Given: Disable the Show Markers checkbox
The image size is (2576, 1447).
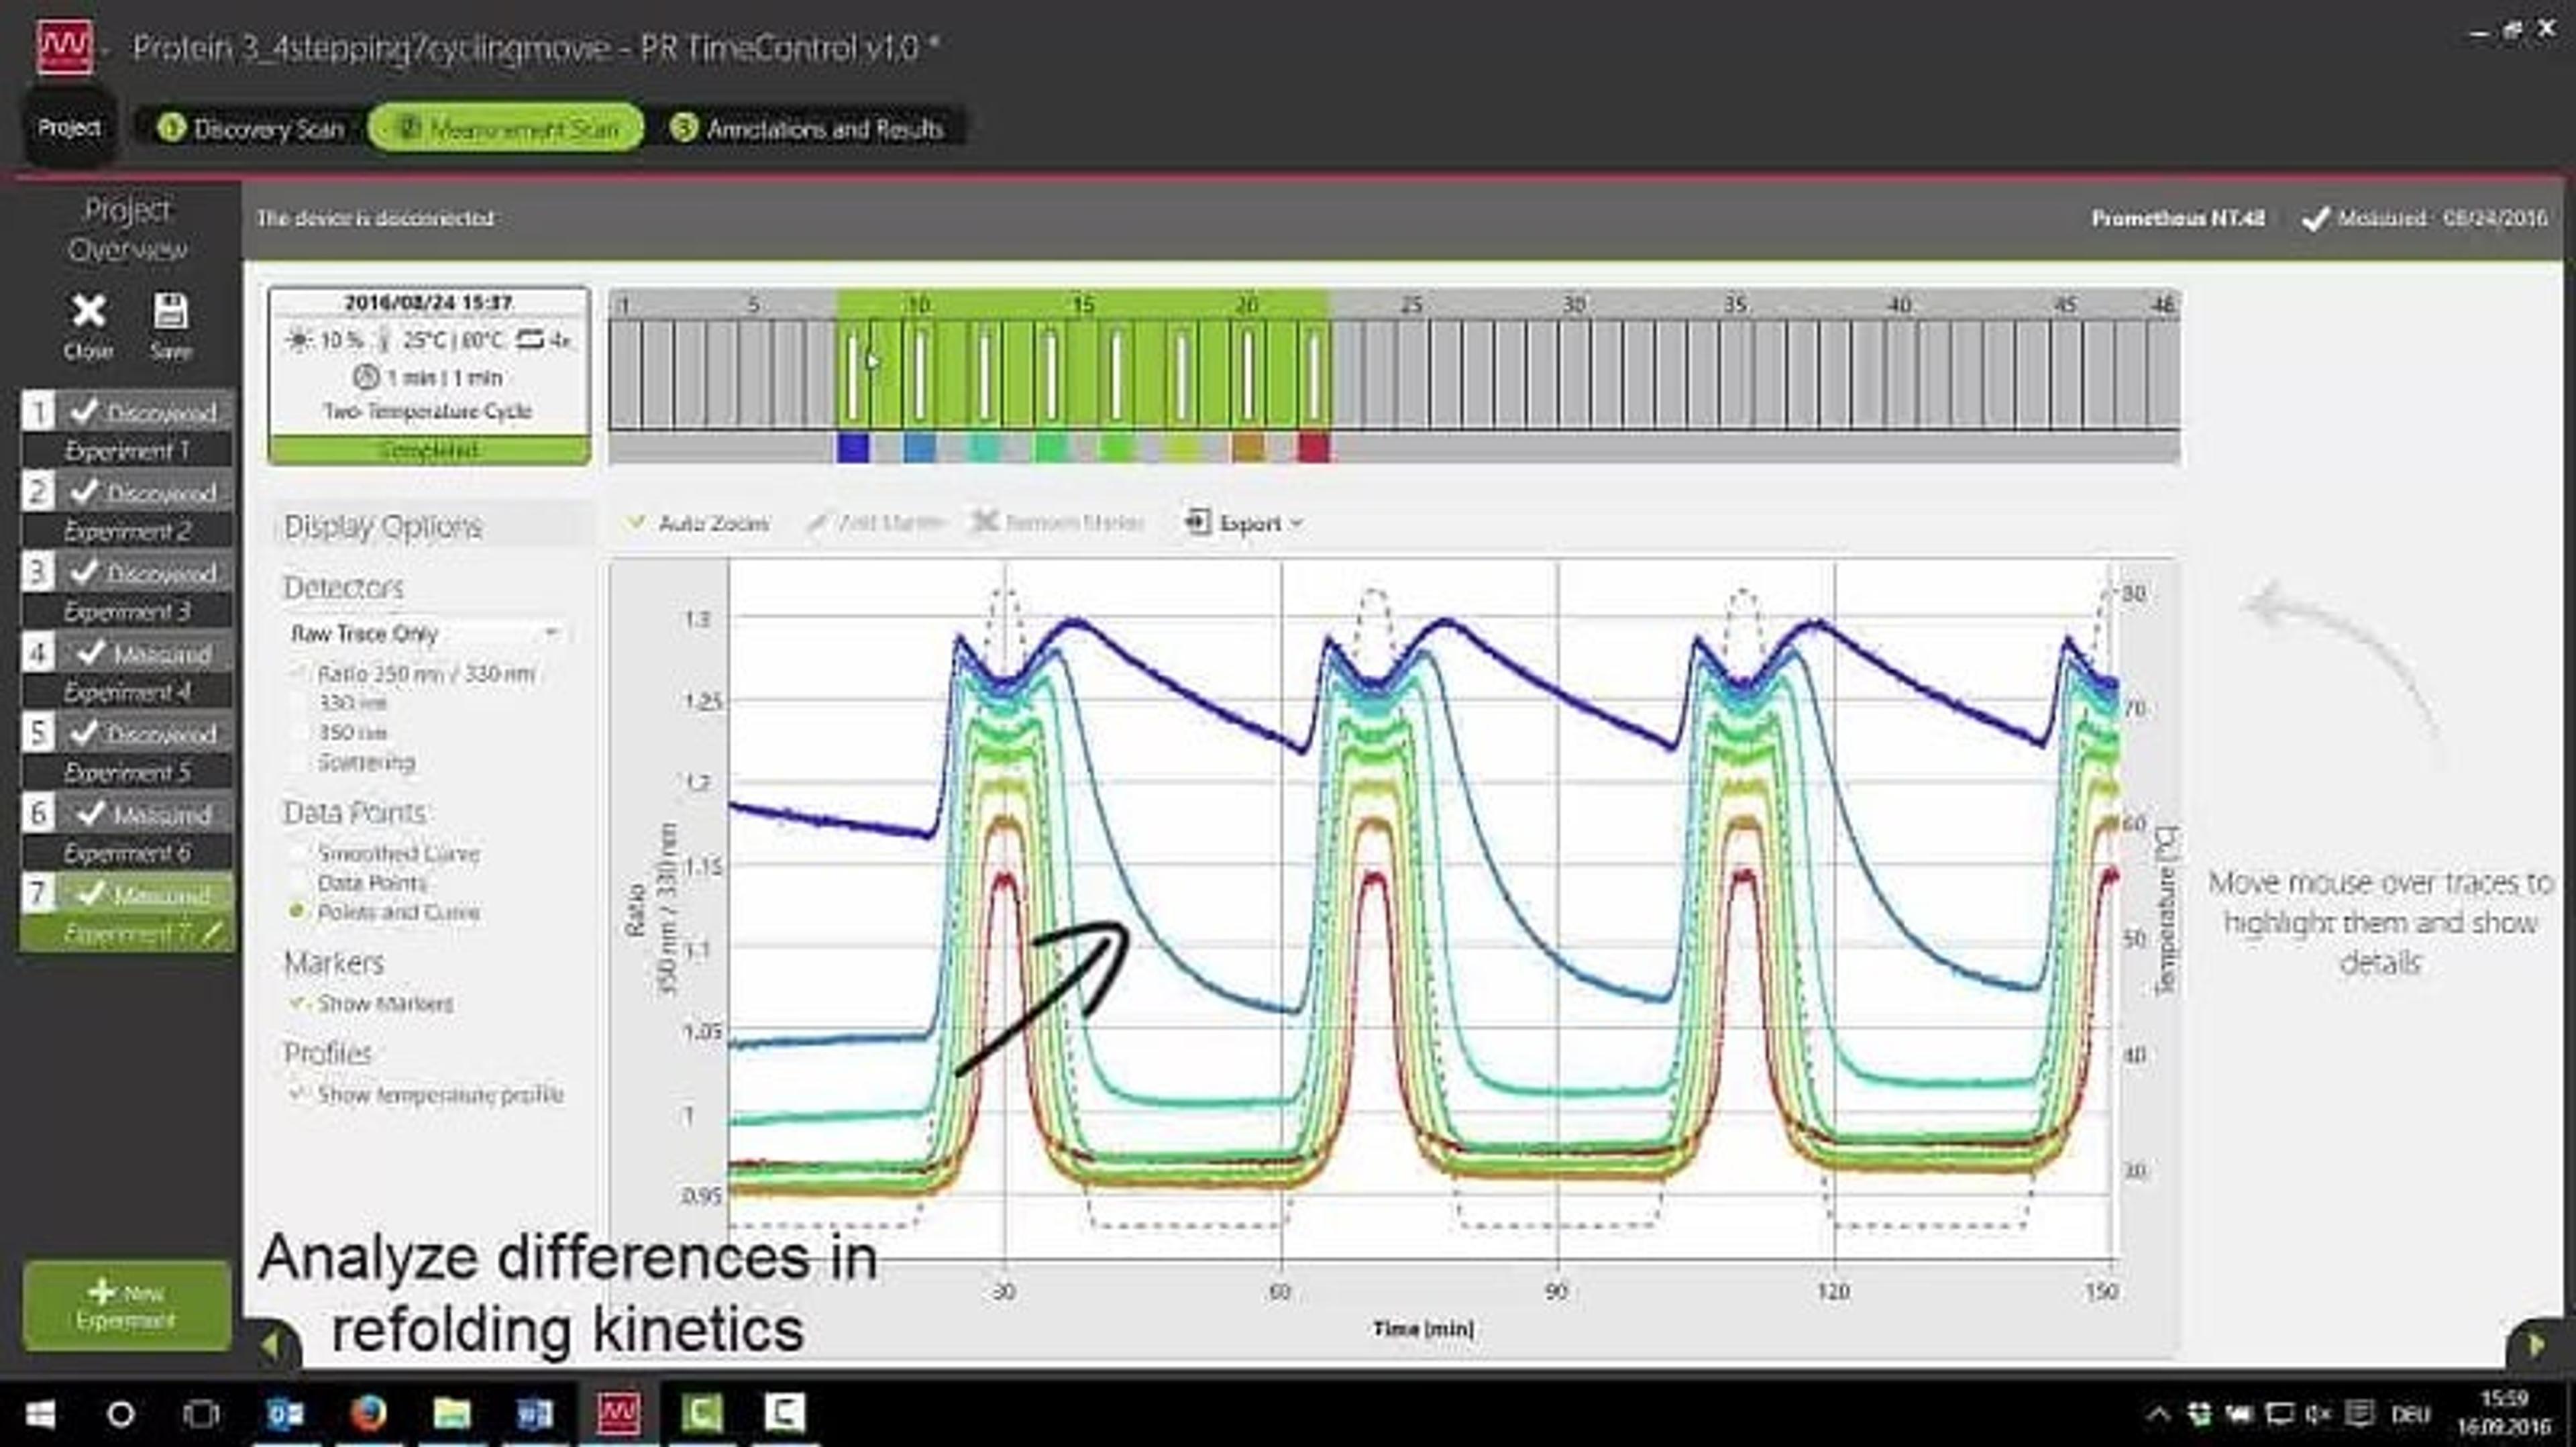Looking at the screenshot, I should point(297,1003).
